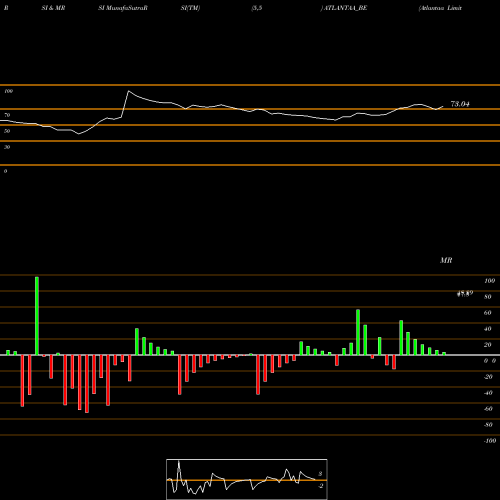This screenshot has height=500, width=500.
Task: Click the tallest green MR histogram bar
Action: (x=37, y=316)
